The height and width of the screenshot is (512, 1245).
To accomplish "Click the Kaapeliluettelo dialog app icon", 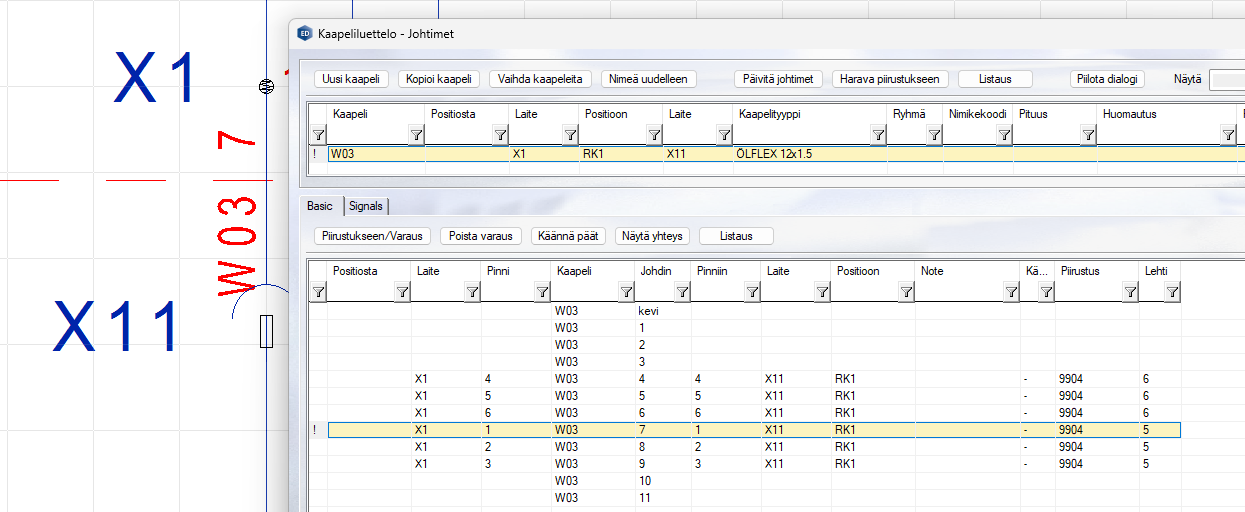I will [x=305, y=34].
